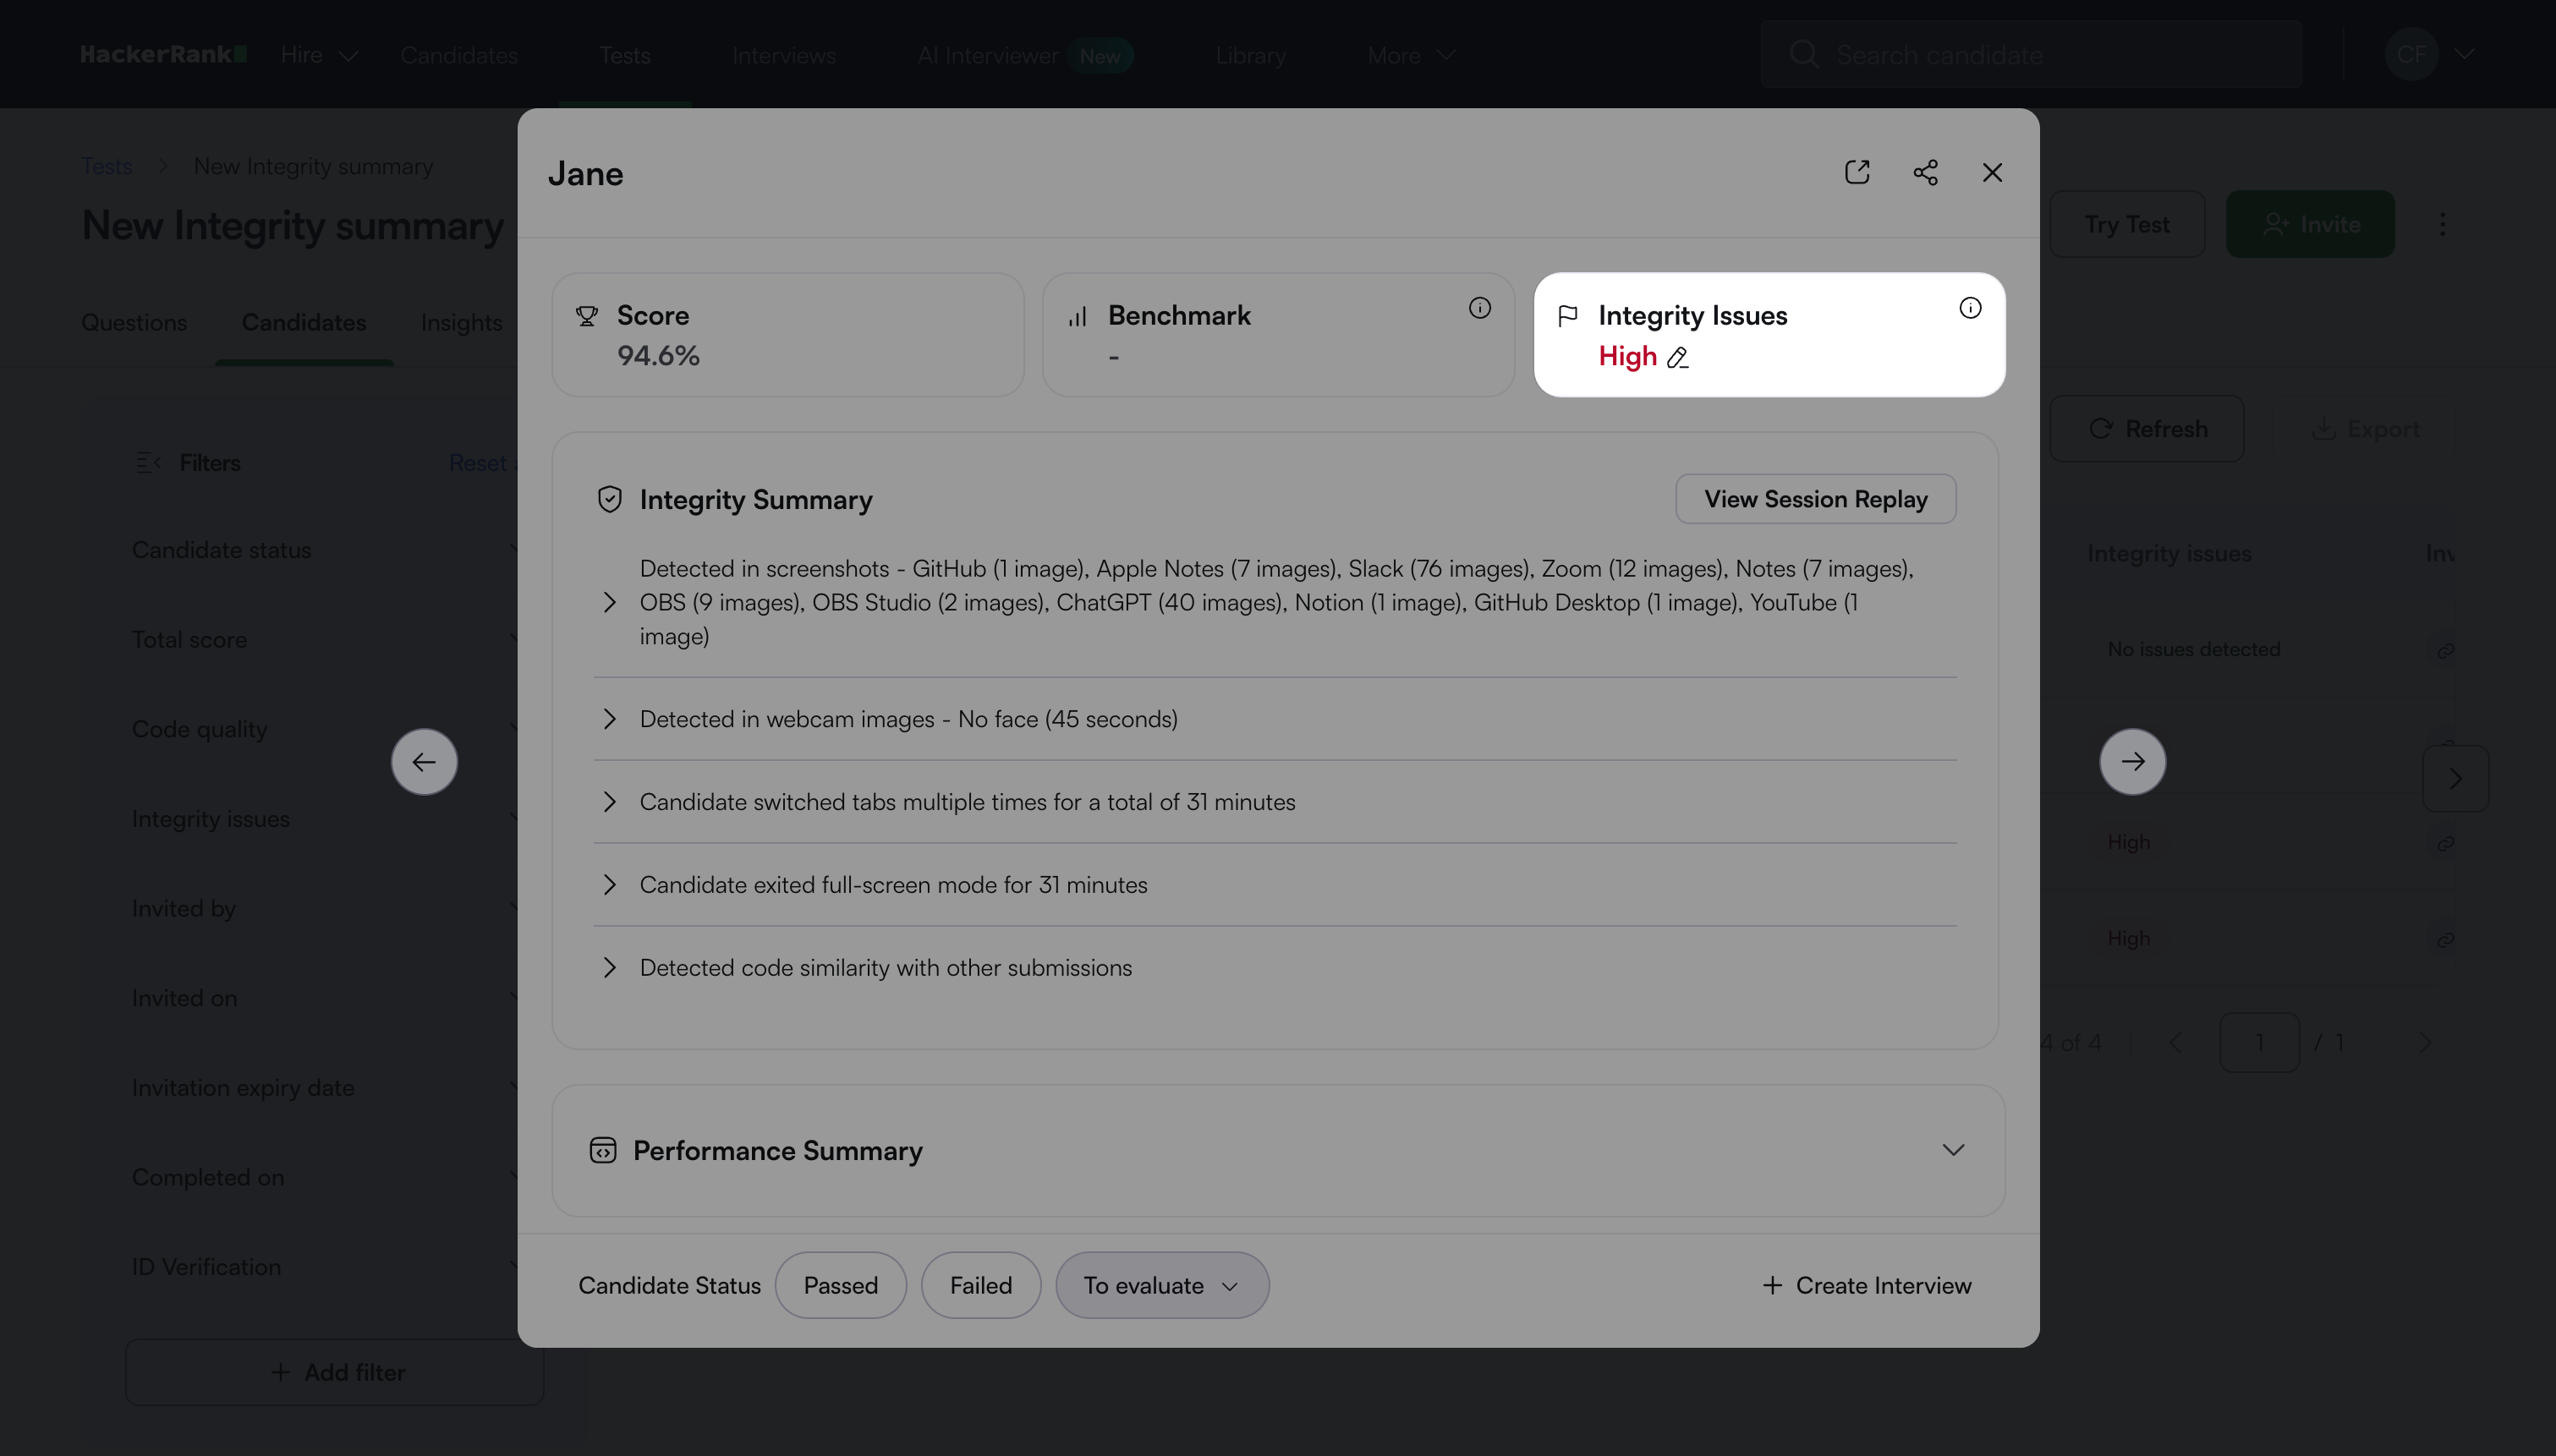The height and width of the screenshot is (1456, 2556).
Task: Click Create Interview link
Action: point(1866,1285)
